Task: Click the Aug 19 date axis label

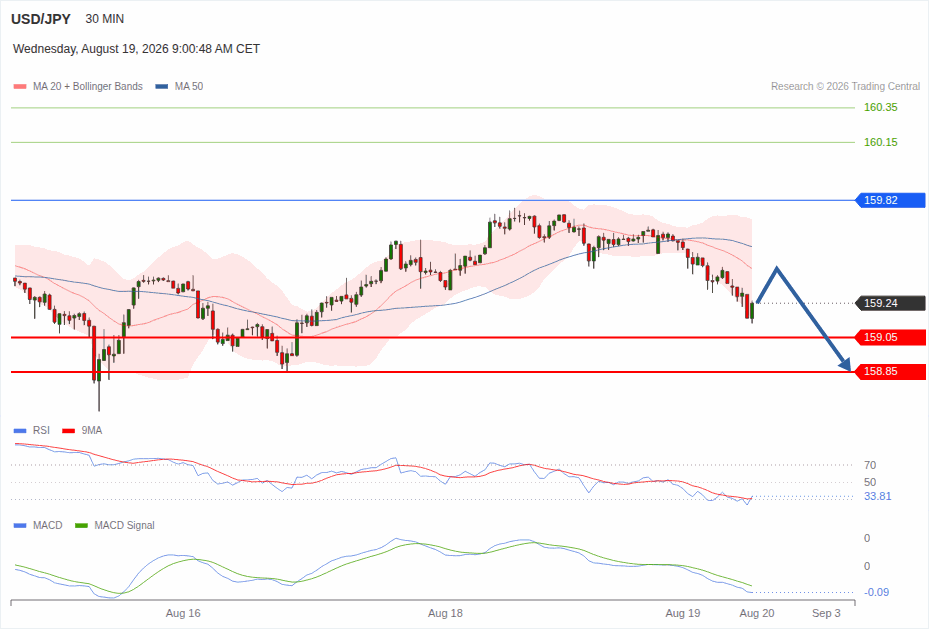Action: coord(683,613)
